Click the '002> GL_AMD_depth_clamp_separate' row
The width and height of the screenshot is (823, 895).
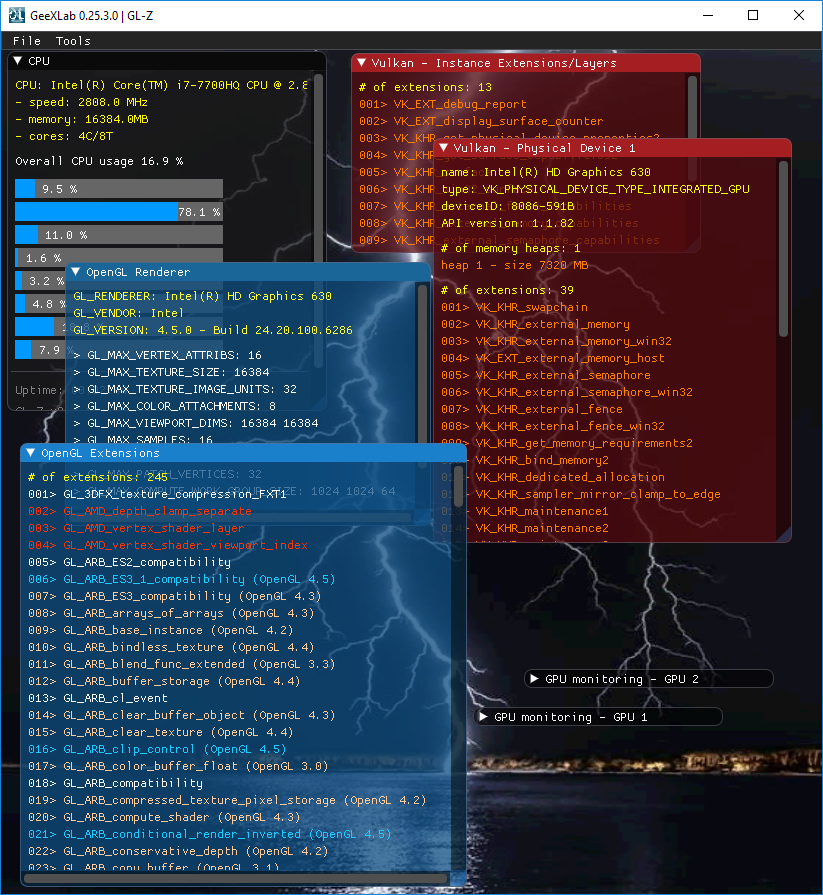tap(140, 511)
